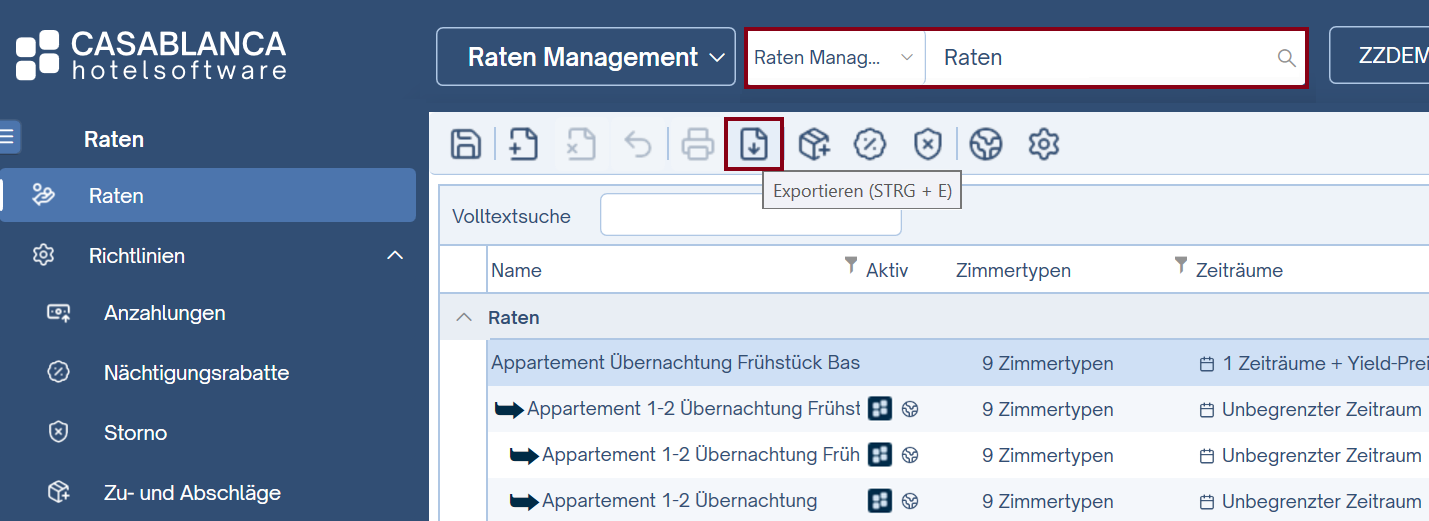Click the printer icon in the toolbar
Image resolution: width=1429 pixels, height=521 pixels.
[x=697, y=144]
